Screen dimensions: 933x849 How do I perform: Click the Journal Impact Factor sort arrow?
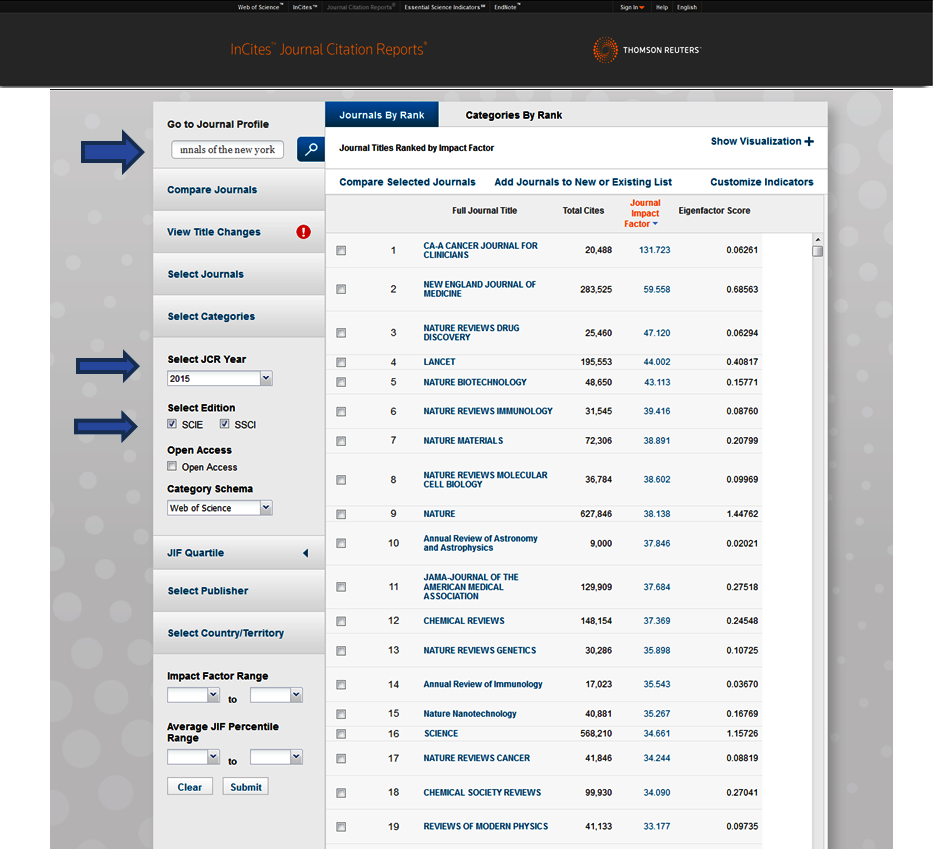pos(655,224)
